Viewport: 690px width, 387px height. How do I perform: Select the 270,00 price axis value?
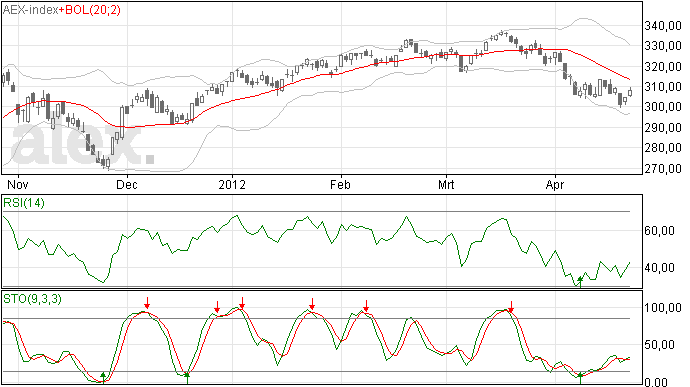click(663, 169)
